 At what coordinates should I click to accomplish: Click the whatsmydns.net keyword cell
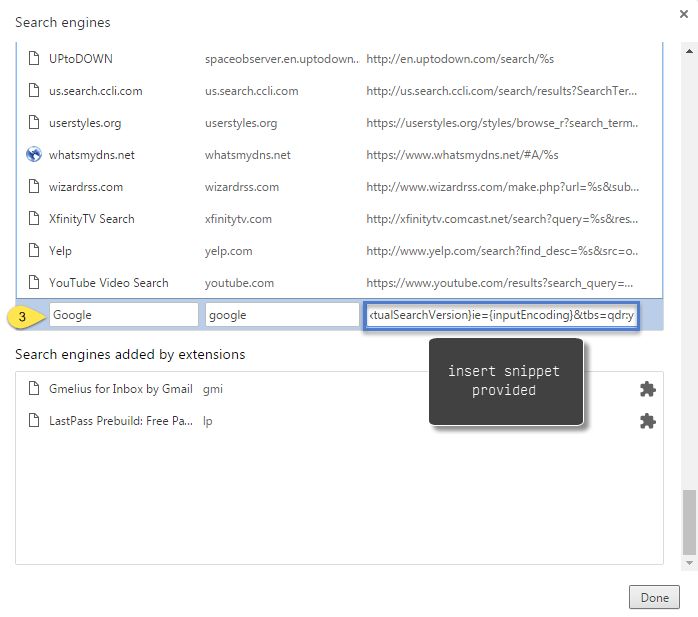[x=248, y=155]
